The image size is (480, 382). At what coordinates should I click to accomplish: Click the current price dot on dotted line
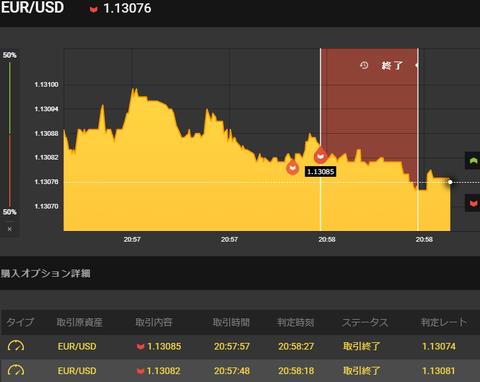point(450,182)
